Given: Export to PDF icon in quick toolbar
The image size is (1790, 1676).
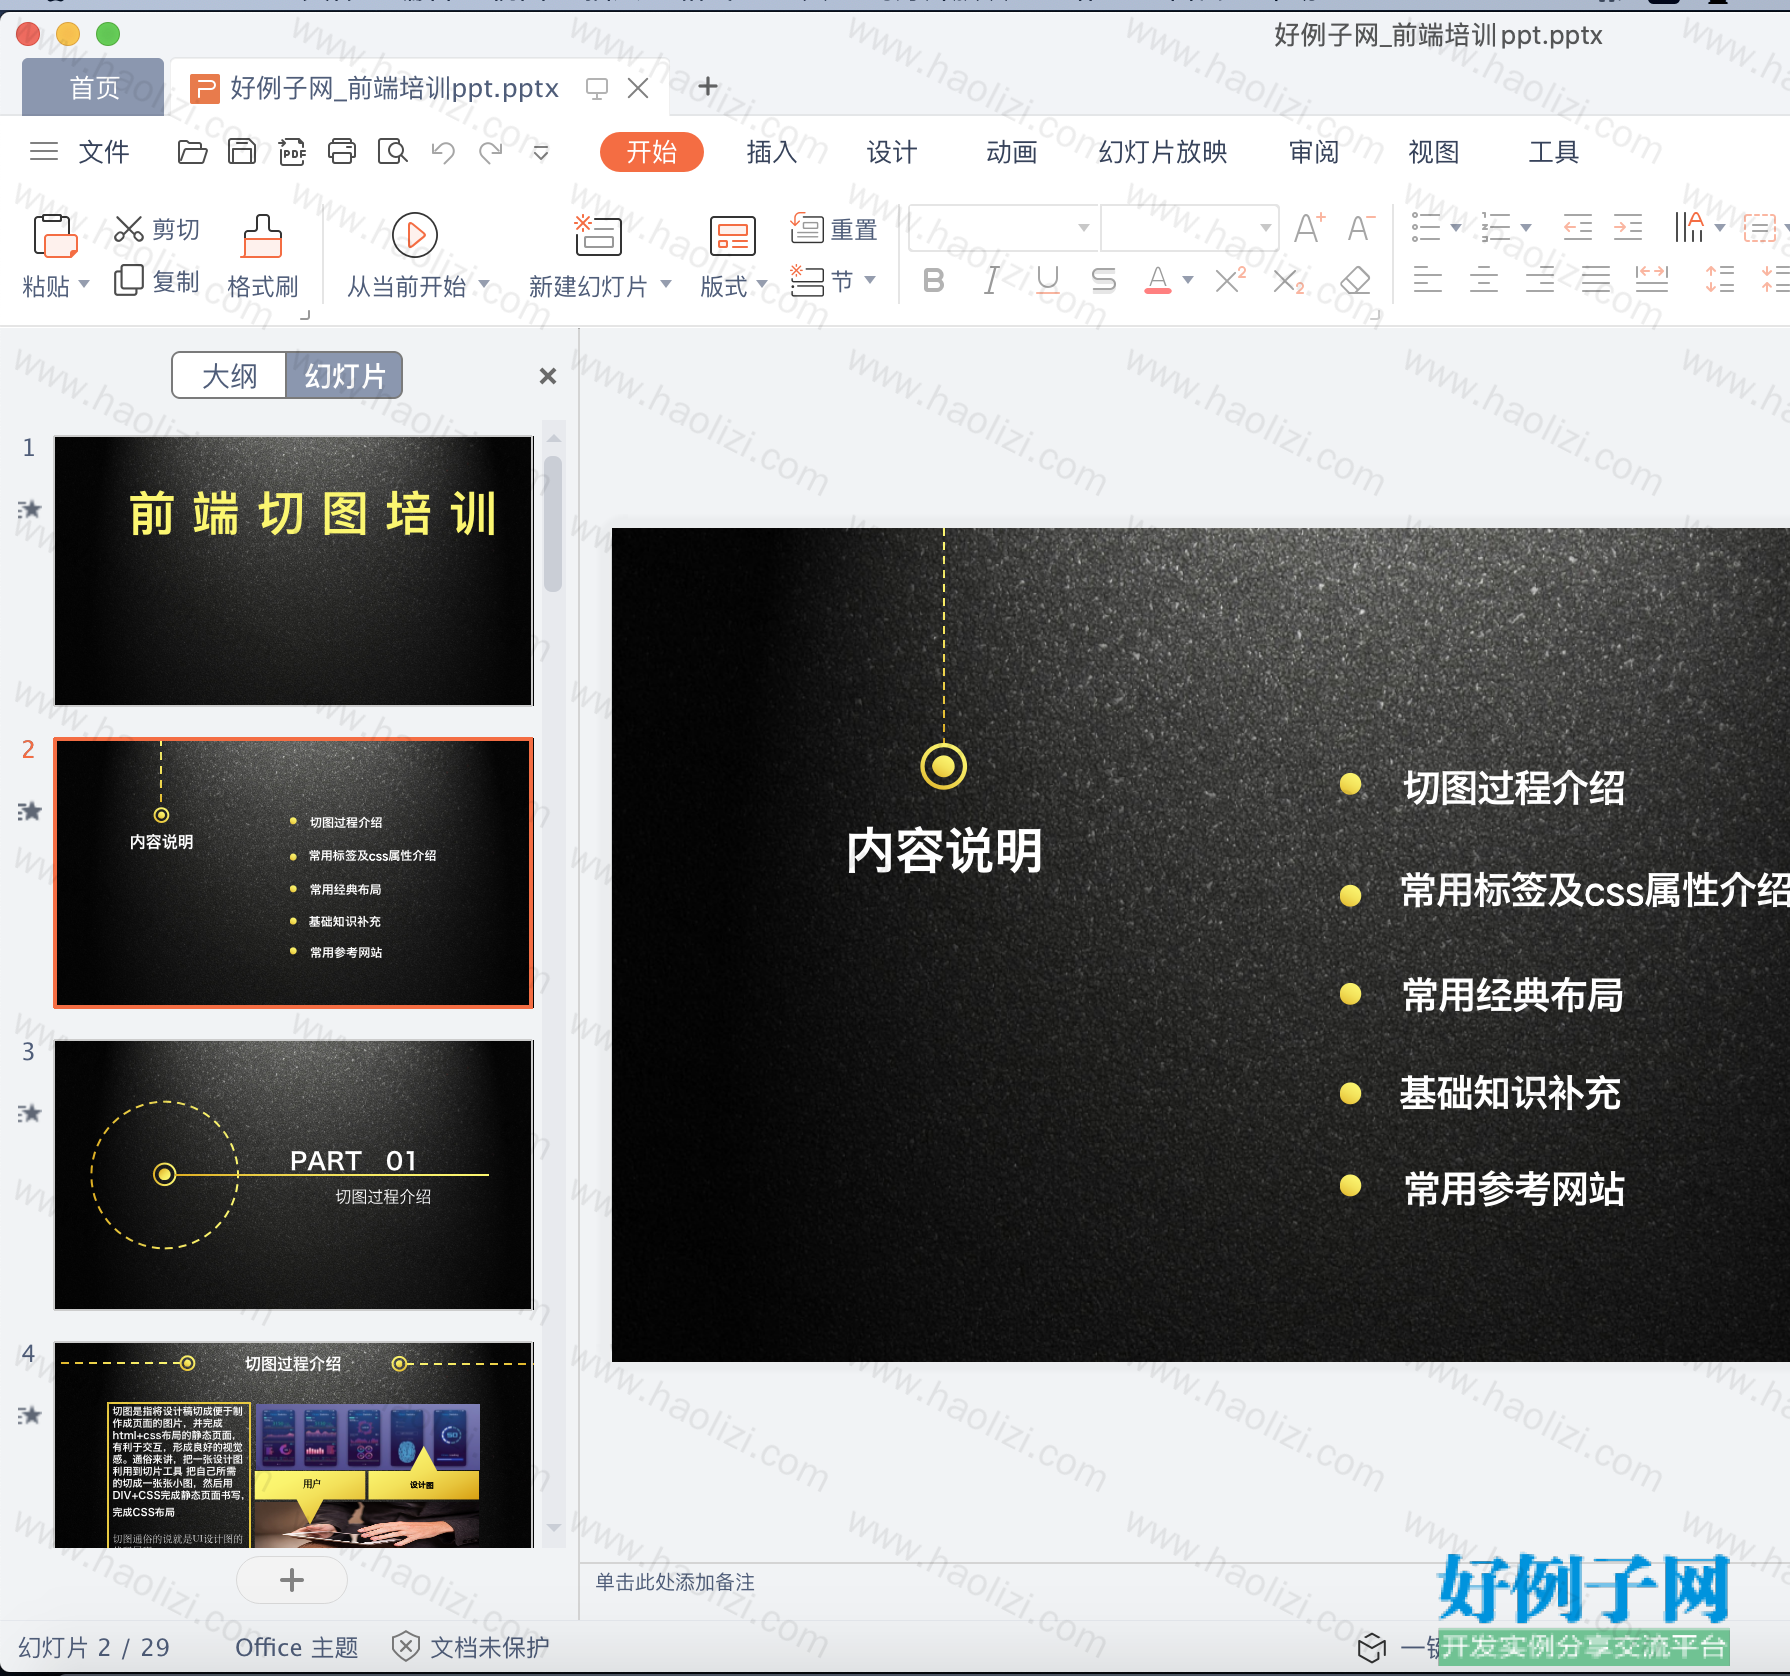Looking at the screenshot, I should coord(292,152).
